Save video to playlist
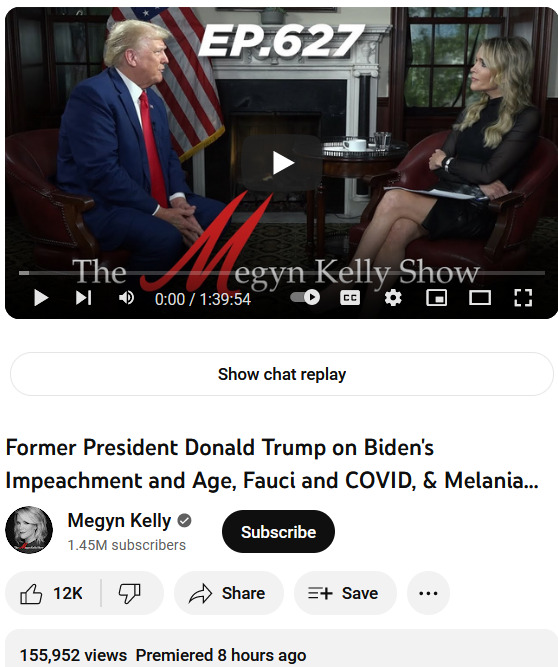This screenshot has height=667, width=558. click(345, 593)
